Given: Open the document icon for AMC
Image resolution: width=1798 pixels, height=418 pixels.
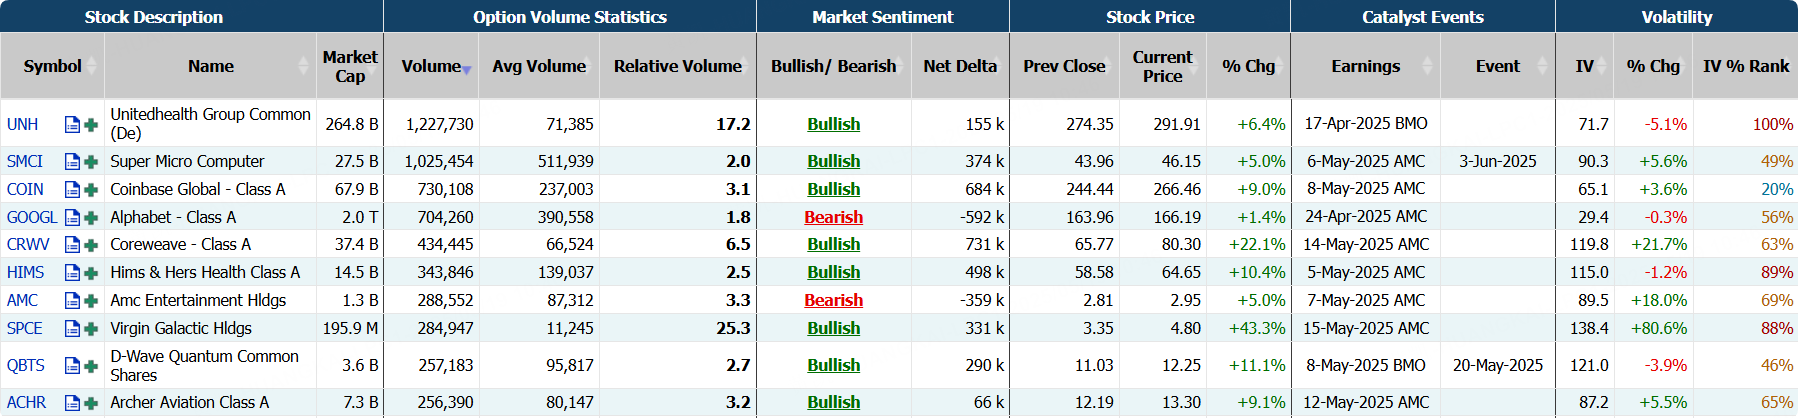Looking at the screenshot, I should click(72, 300).
